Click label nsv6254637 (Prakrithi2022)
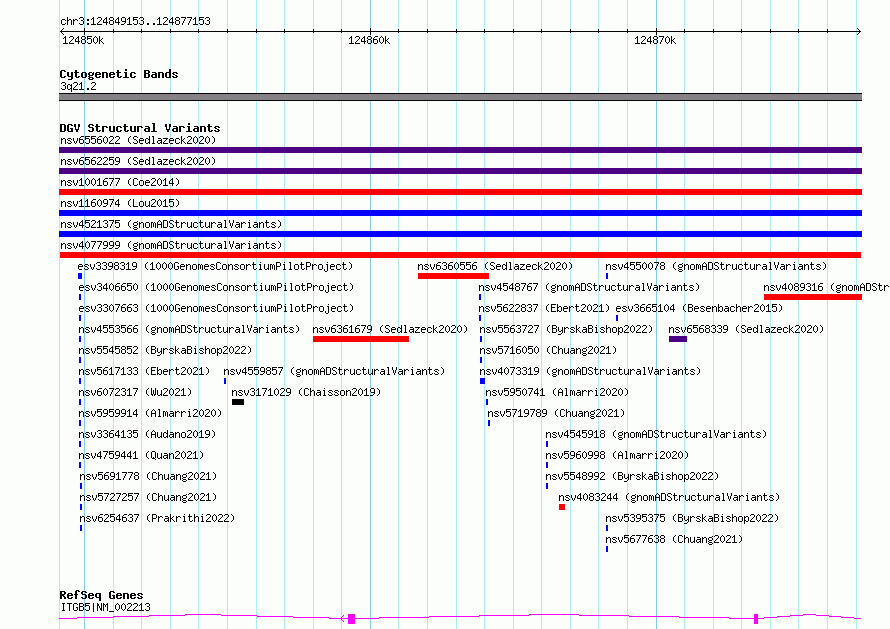 click(157, 518)
